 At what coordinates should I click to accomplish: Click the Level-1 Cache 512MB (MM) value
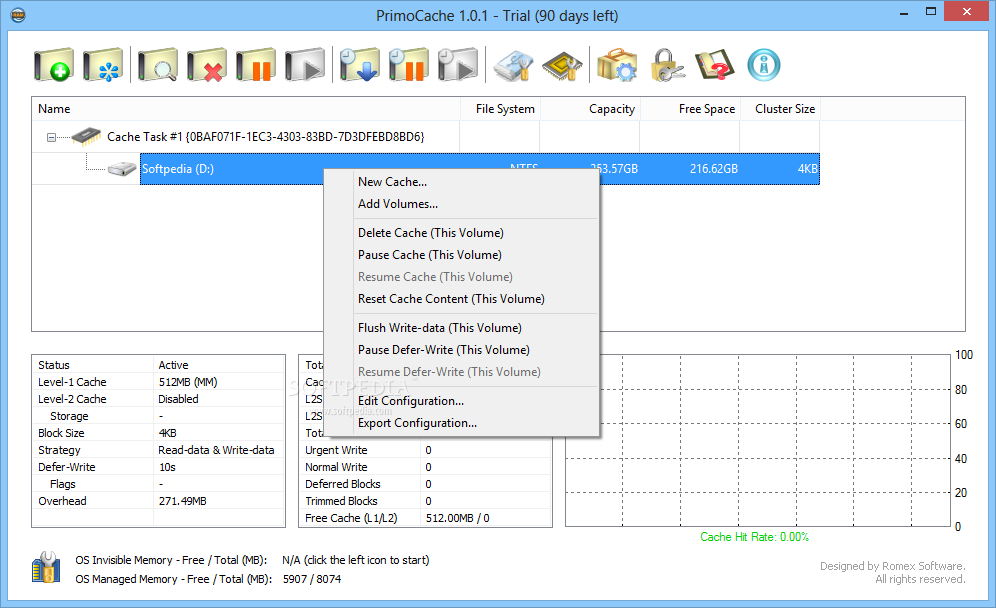click(x=188, y=382)
